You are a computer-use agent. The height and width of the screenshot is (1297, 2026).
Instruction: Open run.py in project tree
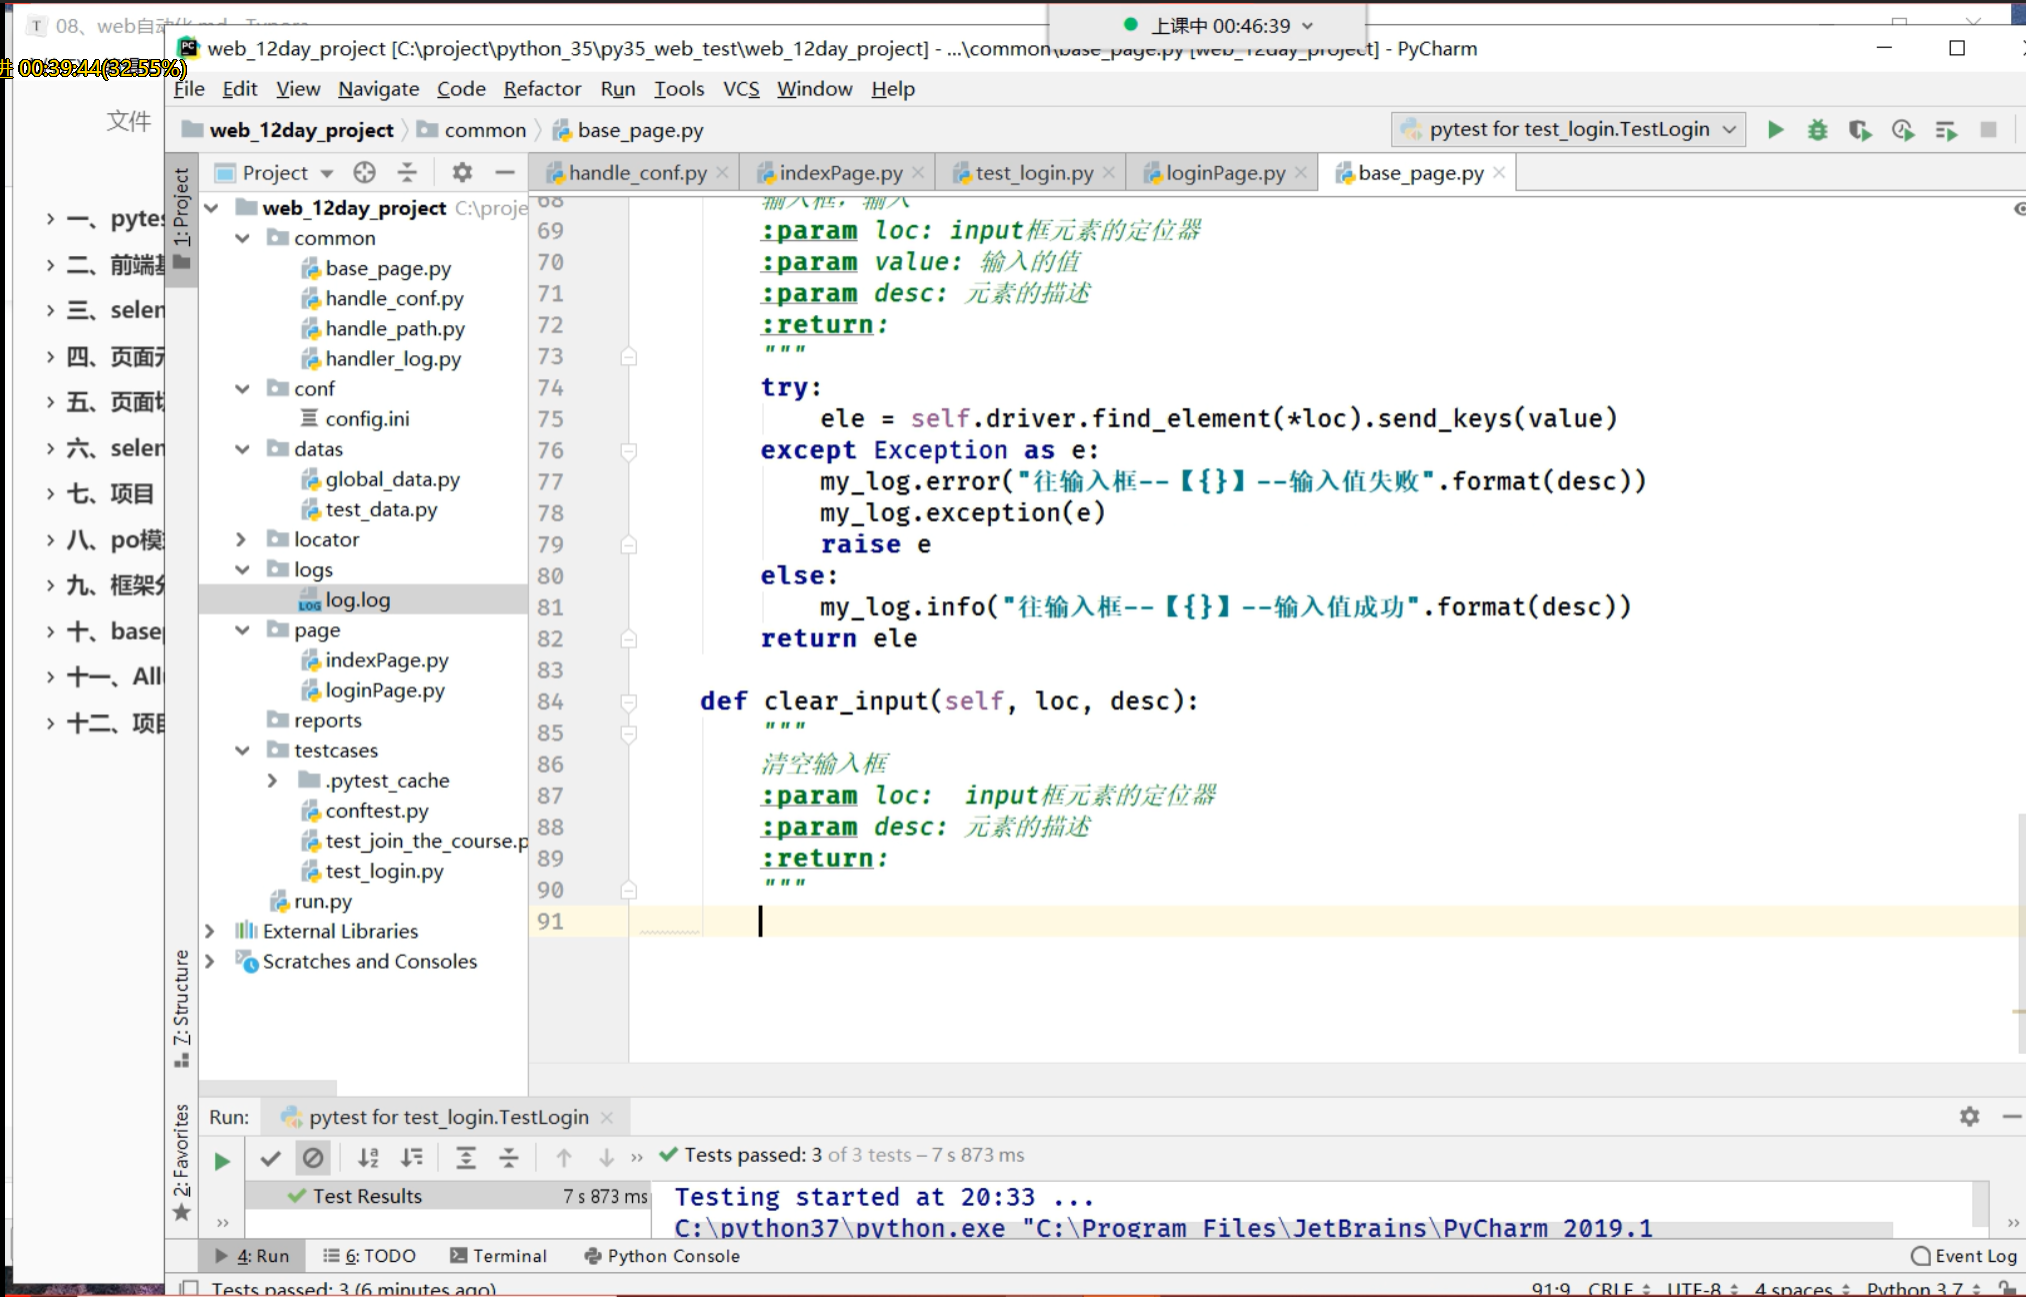click(x=322, y=901)
